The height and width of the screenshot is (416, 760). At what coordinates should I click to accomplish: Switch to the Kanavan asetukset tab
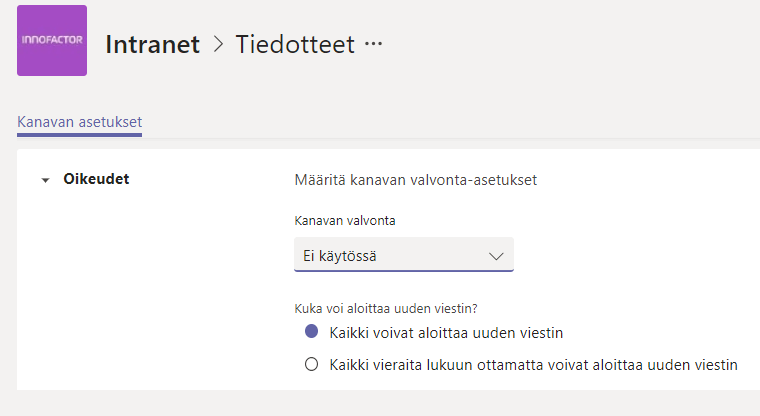pos(79,121)
